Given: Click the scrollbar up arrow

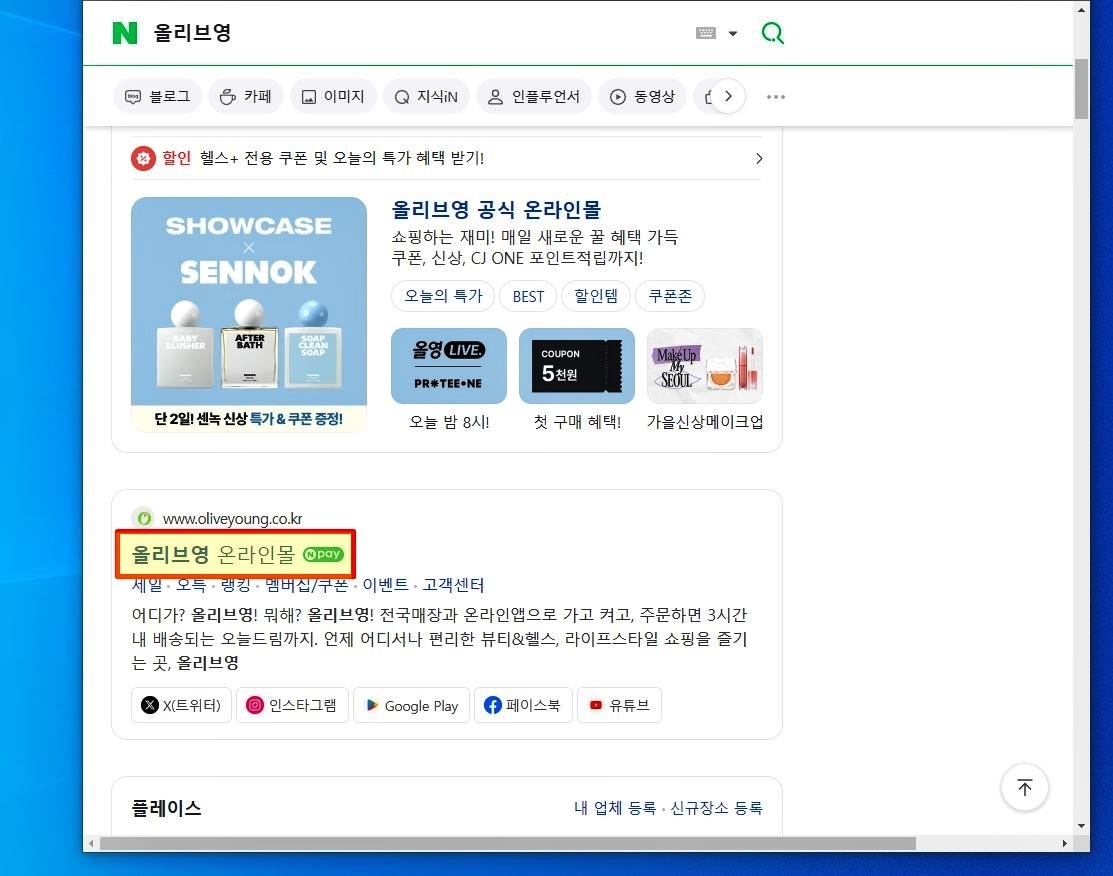Looking at the screenshot, I should (x=1081, y=10).
